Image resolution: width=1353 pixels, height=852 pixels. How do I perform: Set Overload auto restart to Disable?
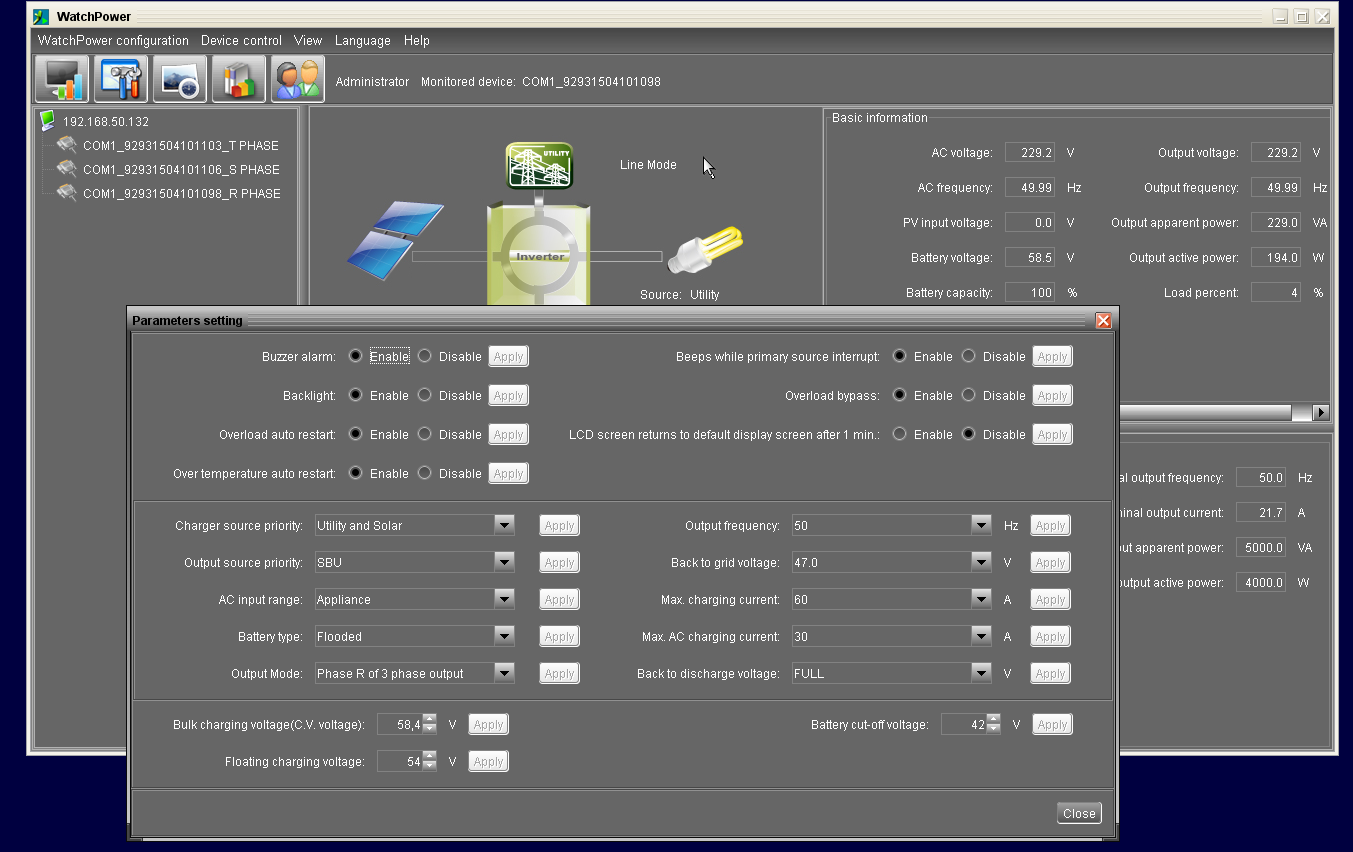[x=425, y=434]
